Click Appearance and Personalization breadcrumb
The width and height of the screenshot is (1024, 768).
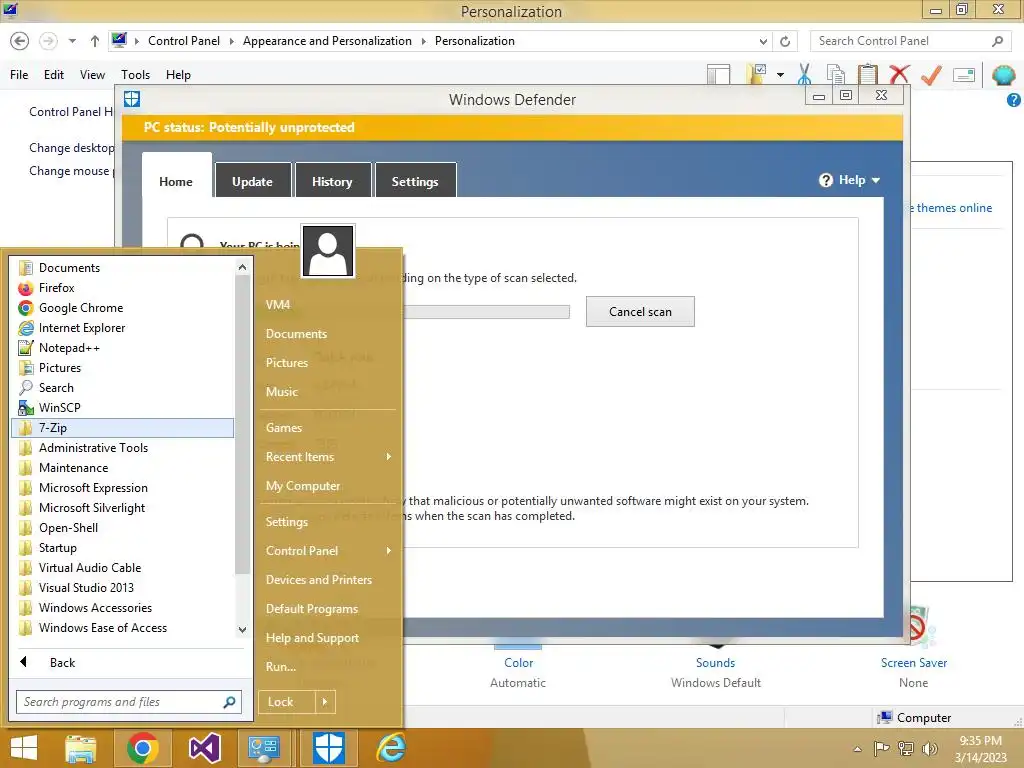(327, 40)
